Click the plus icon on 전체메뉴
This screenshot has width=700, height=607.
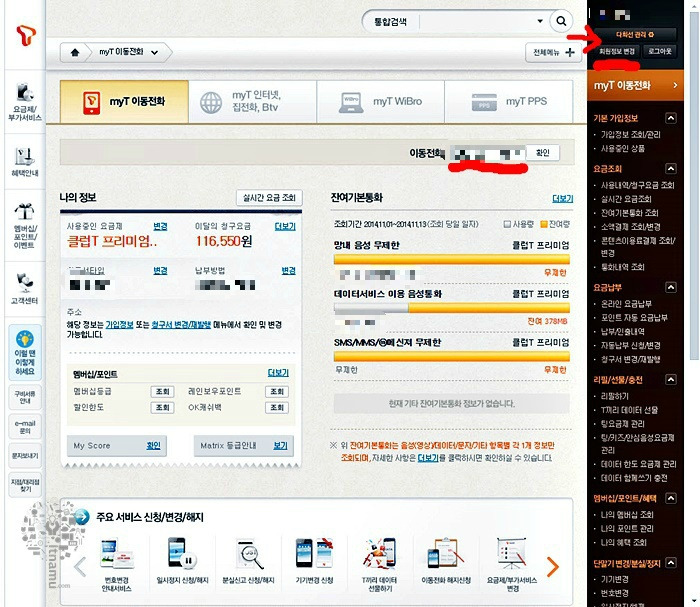click(570, 52)
